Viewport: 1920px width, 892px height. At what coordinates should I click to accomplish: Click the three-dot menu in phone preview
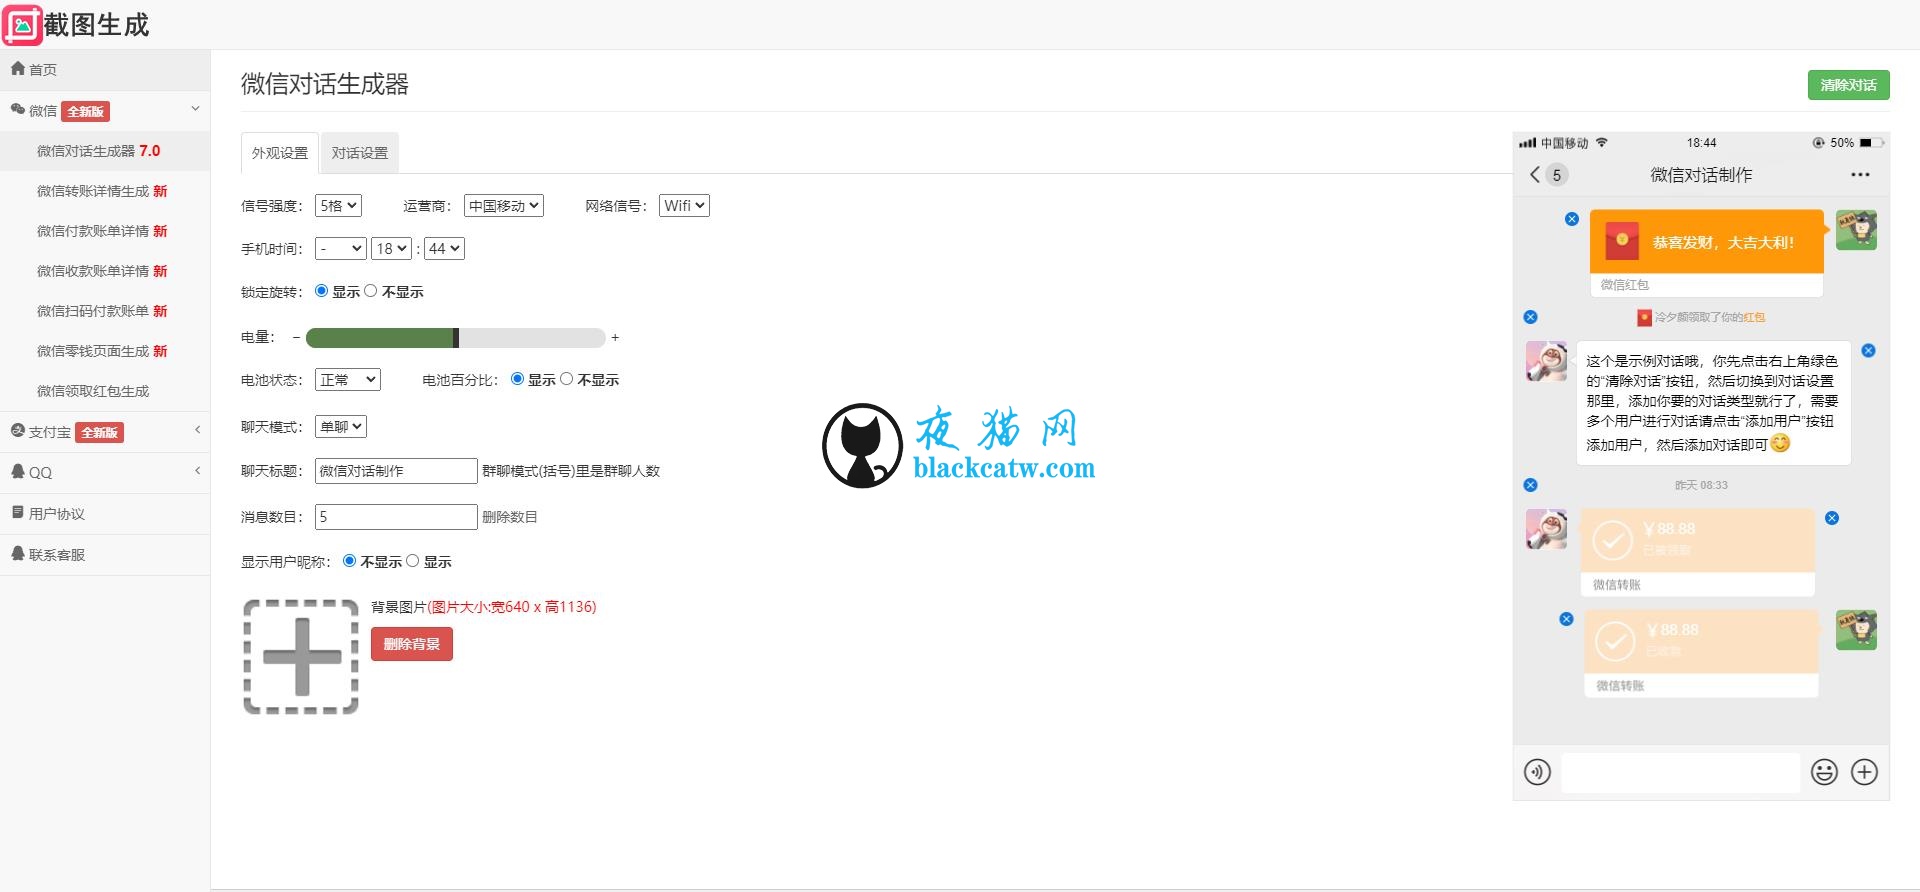1860,175
